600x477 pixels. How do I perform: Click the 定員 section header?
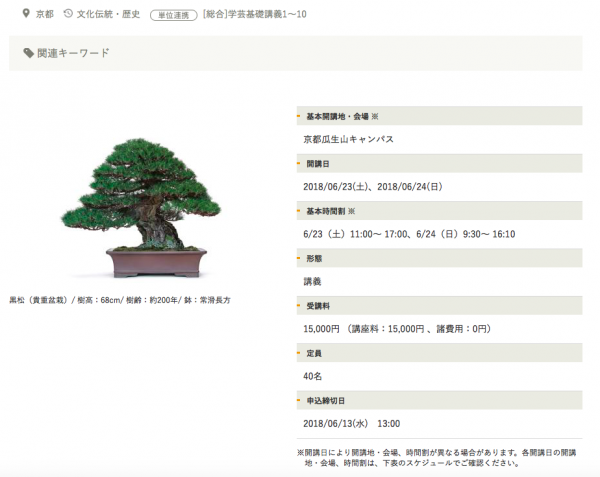[x=315, y=353]
